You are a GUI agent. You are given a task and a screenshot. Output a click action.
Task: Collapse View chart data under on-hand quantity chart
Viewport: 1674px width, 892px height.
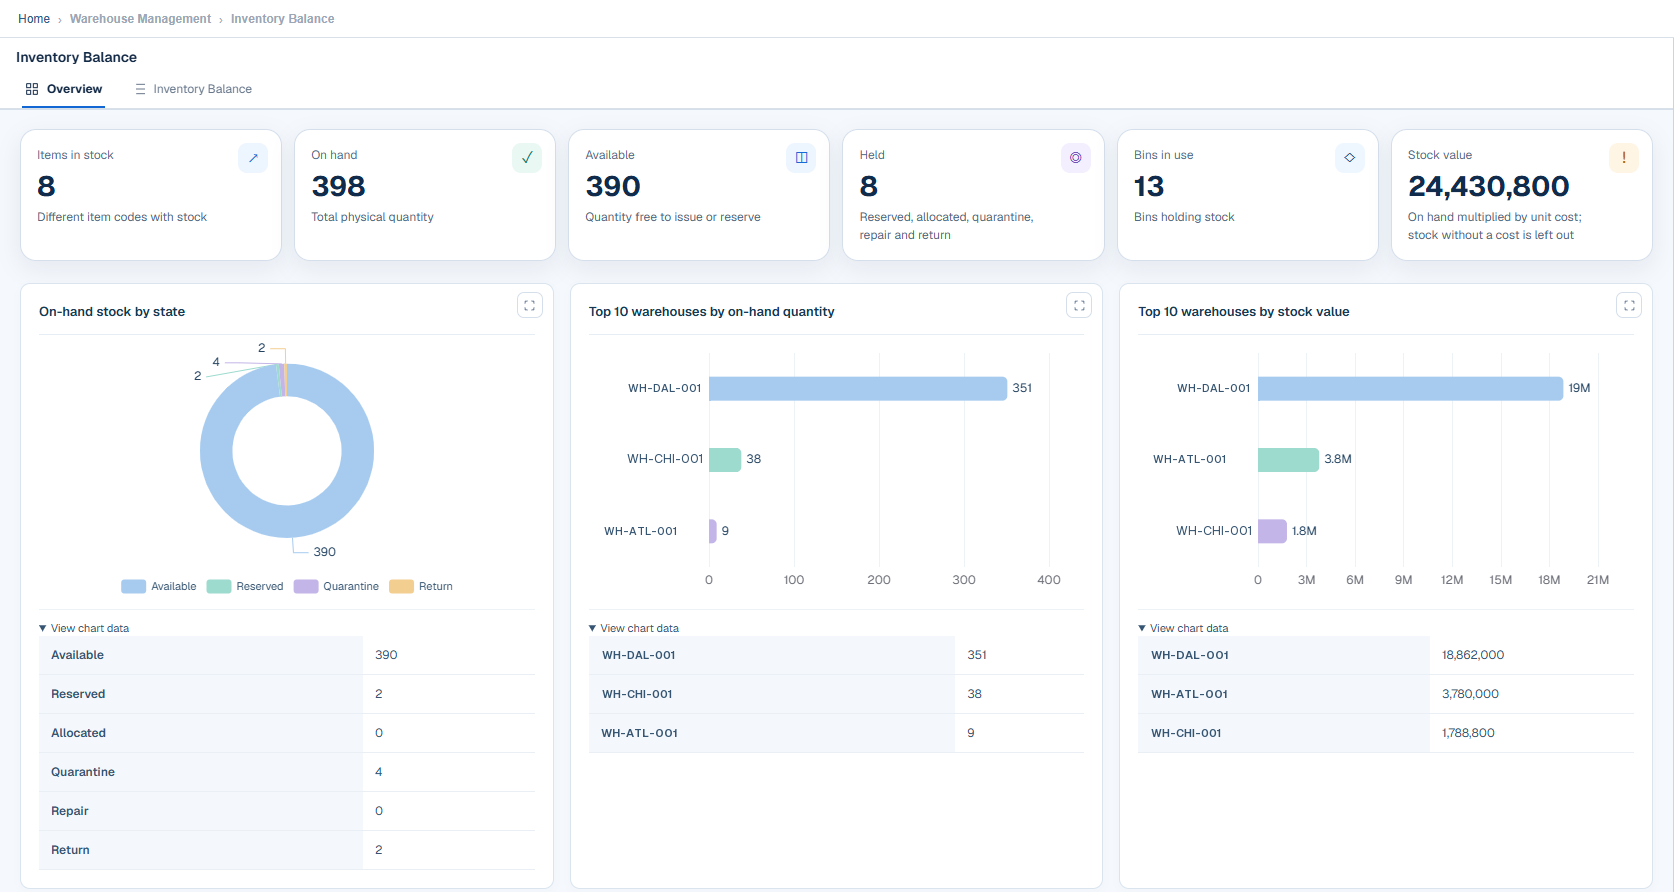coord(634,628)
